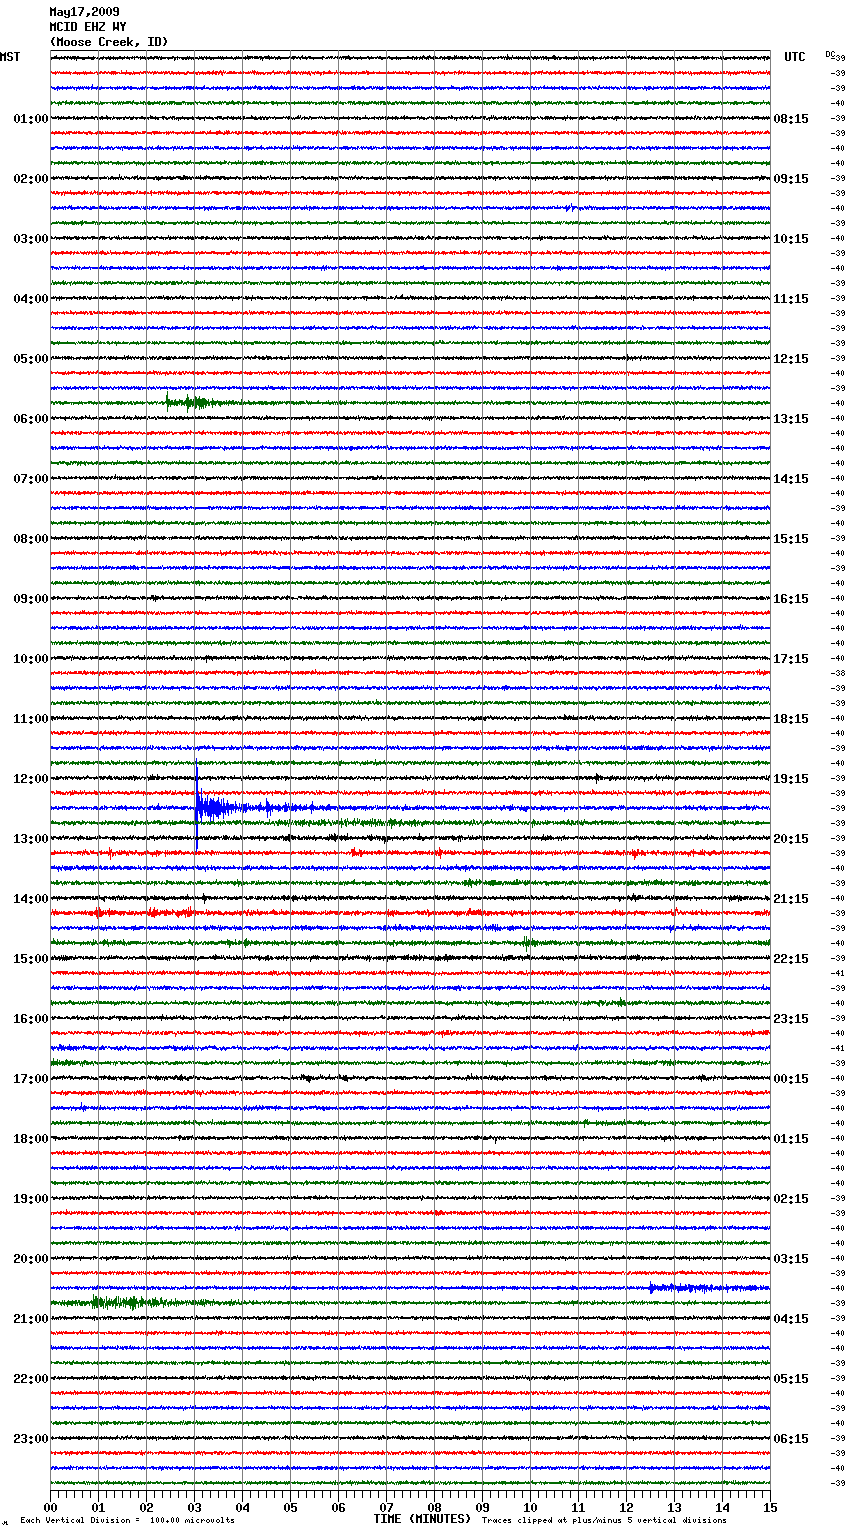Click the 04:00 MST time label
Image resolution: width=850 pixels, height=1534 pixels.
click(31, 299)
